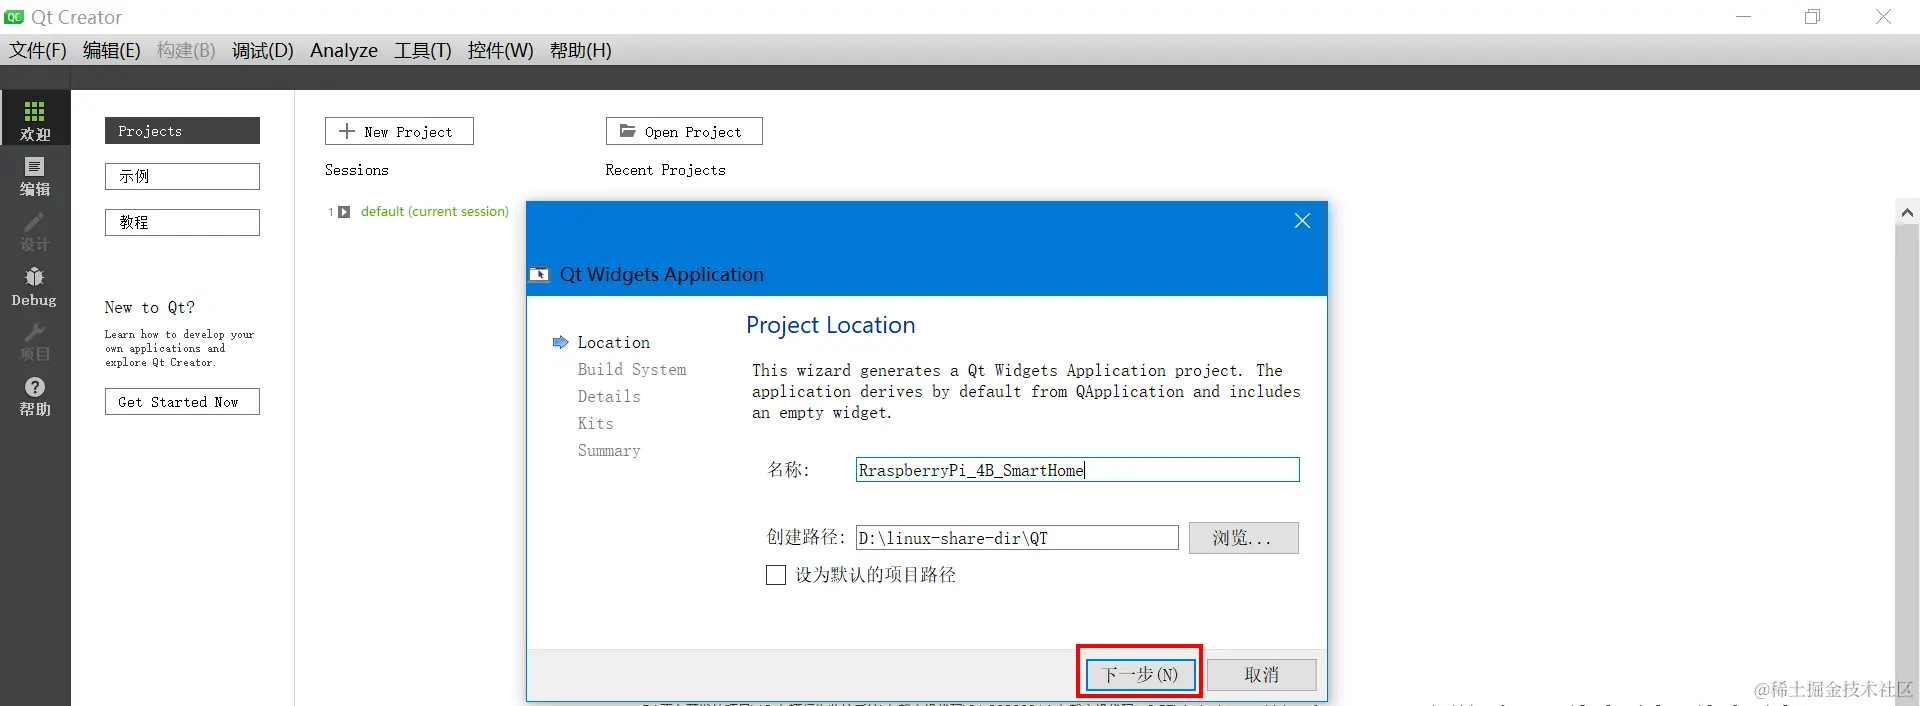Click the Project Location heading

pyautogui.click(x=830, y=325)
